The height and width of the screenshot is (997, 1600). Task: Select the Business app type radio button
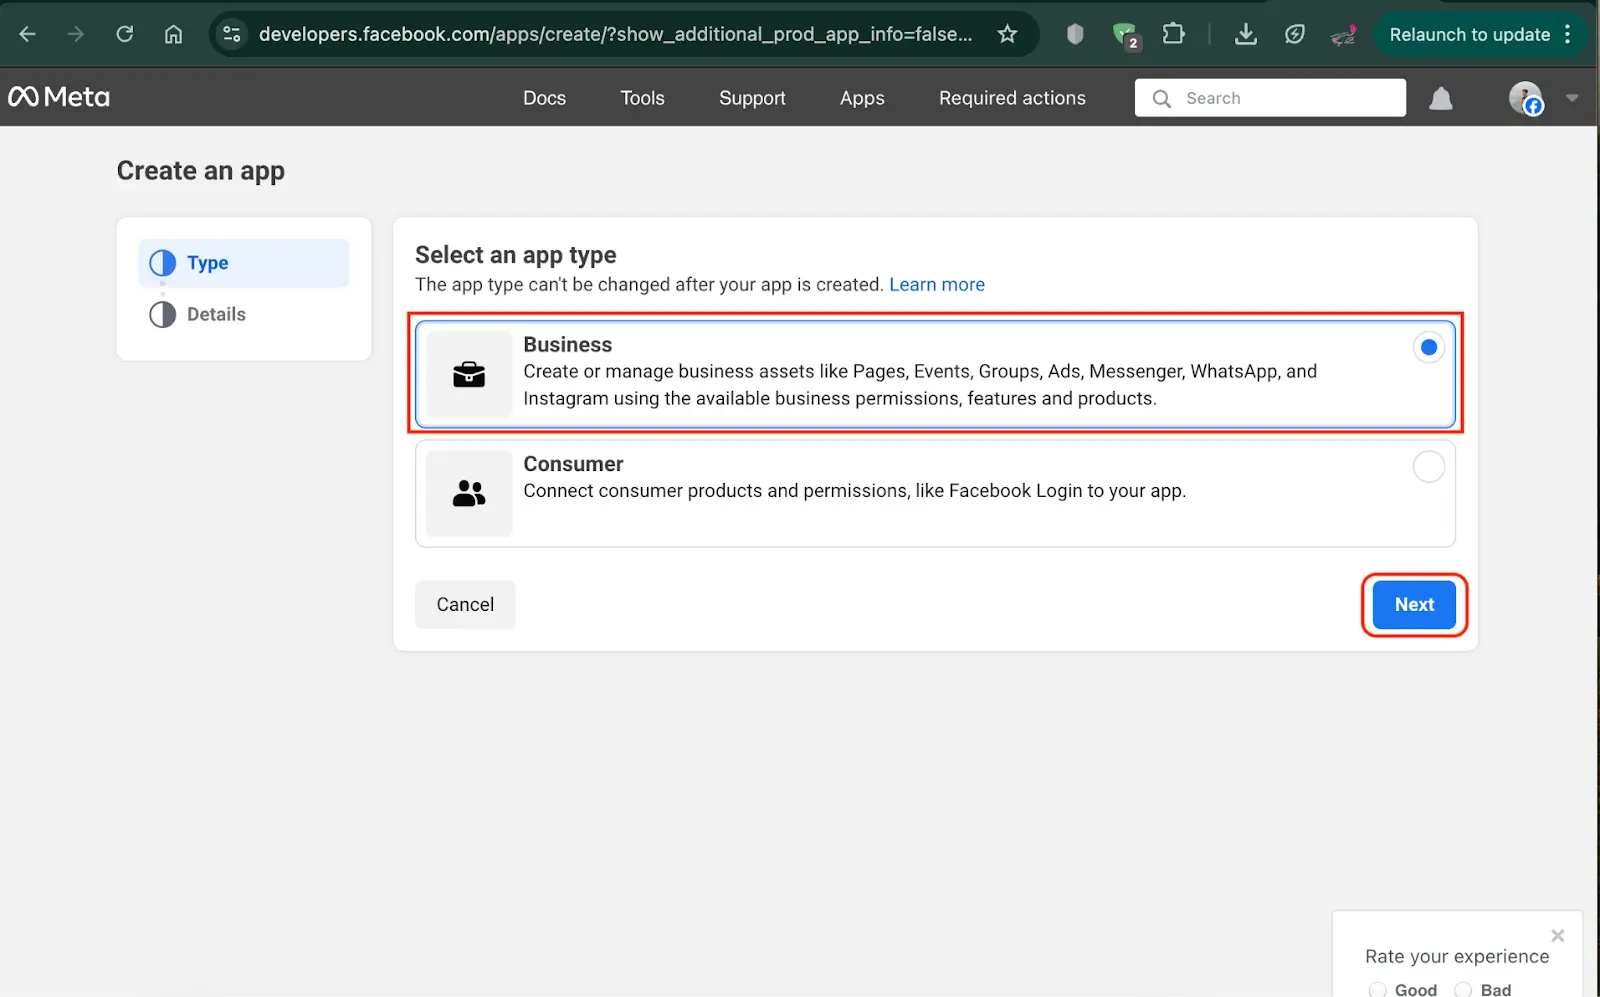tap(1428, 347)
